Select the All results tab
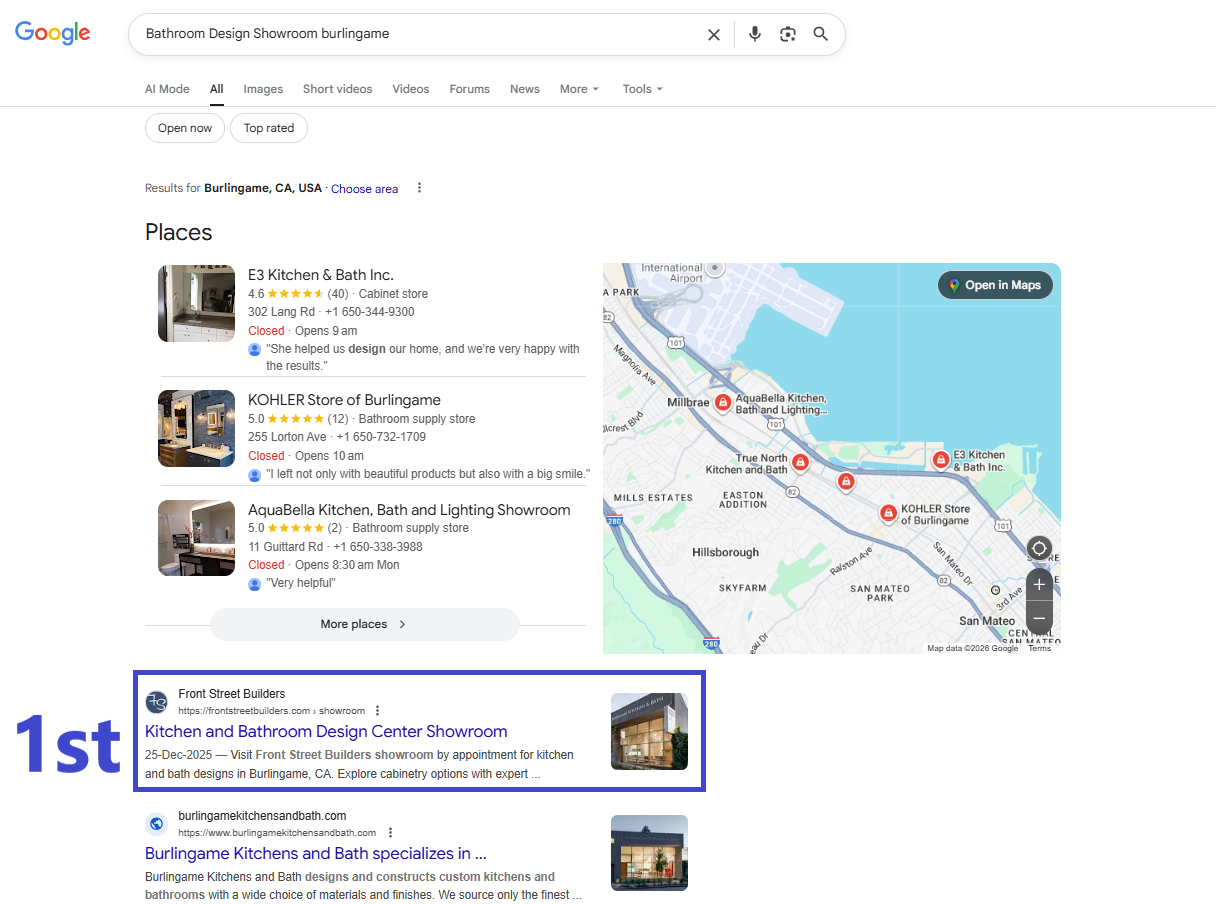 click(216, 89)
